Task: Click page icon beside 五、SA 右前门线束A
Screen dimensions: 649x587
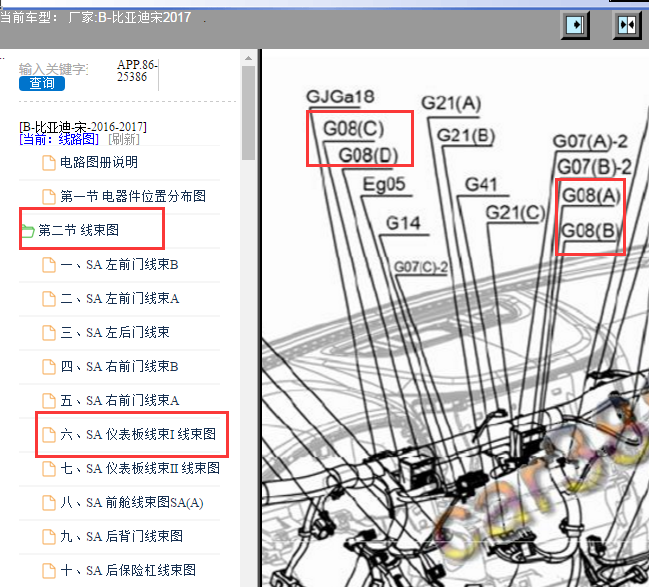Action: click(49, 401)
